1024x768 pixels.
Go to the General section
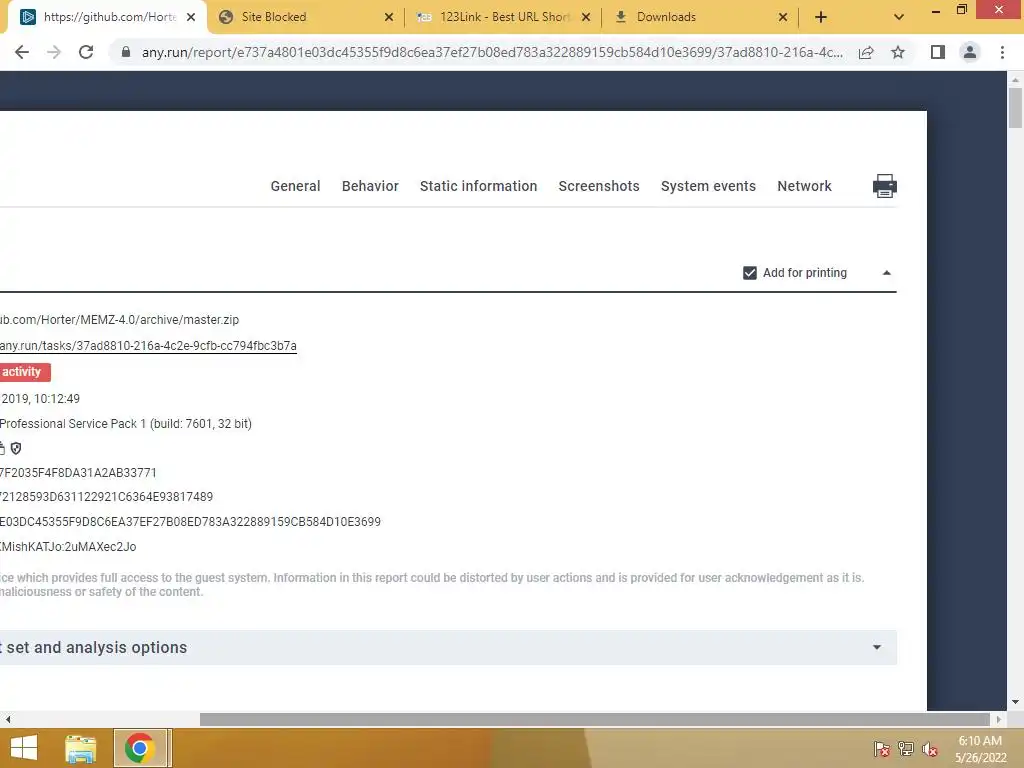295,186
